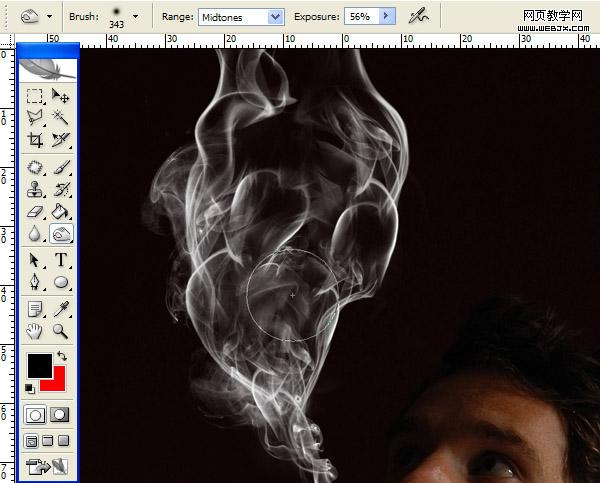This screenshot has width=600, height=483.
Task: Select the Hand tool
Action: (34, 331)
